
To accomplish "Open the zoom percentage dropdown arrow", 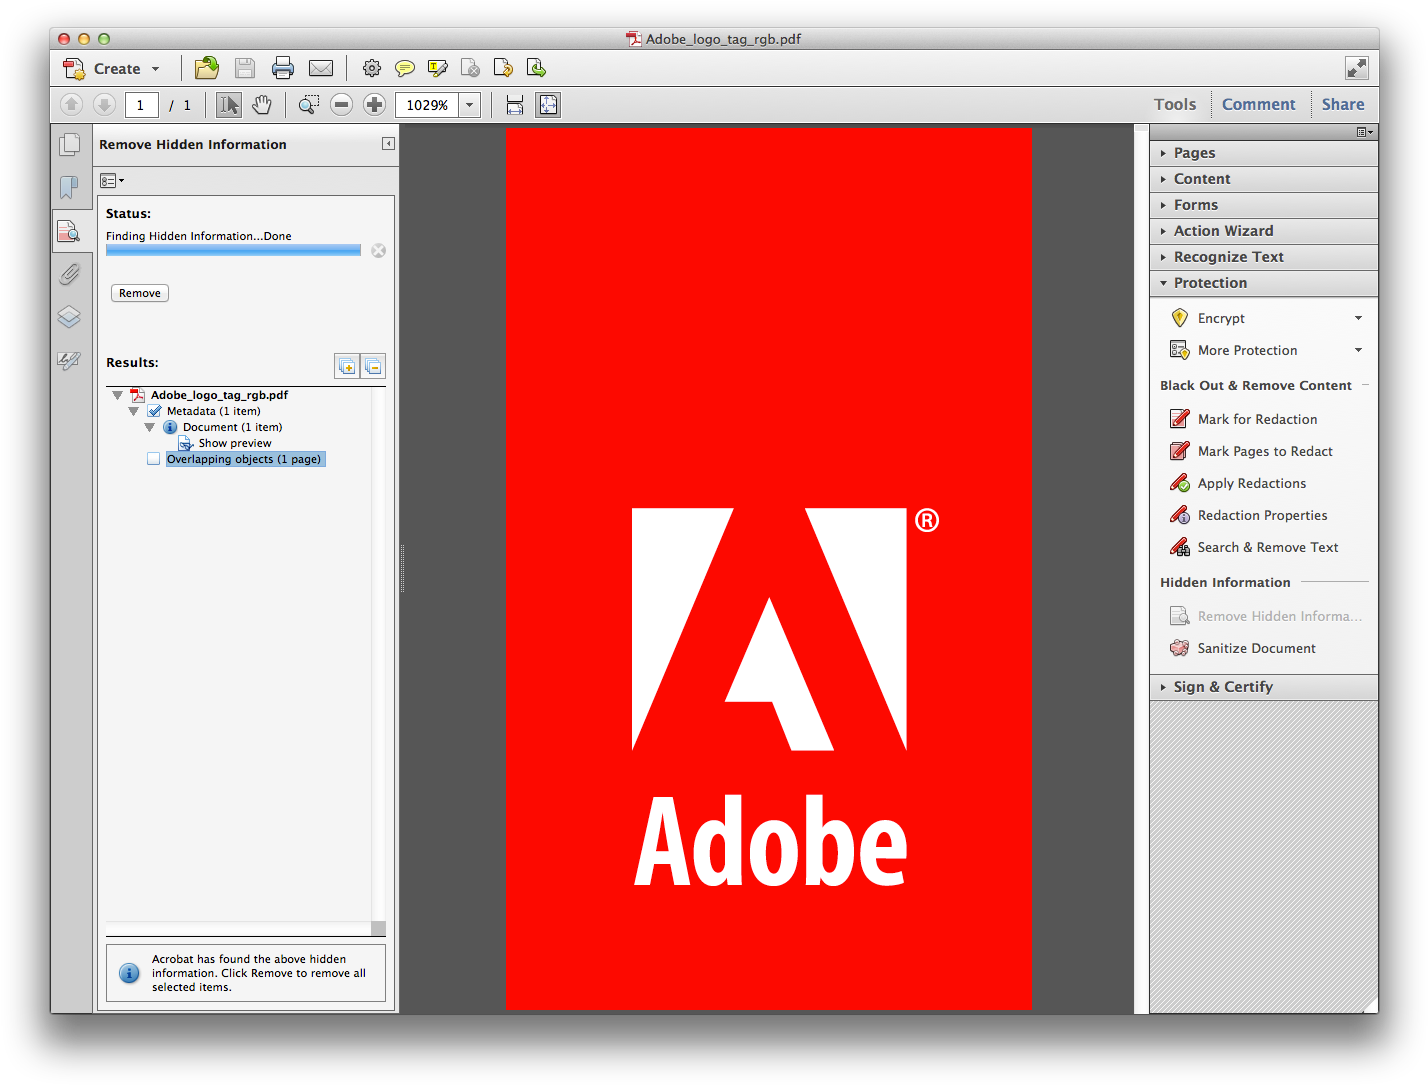I will coord(470,105).
